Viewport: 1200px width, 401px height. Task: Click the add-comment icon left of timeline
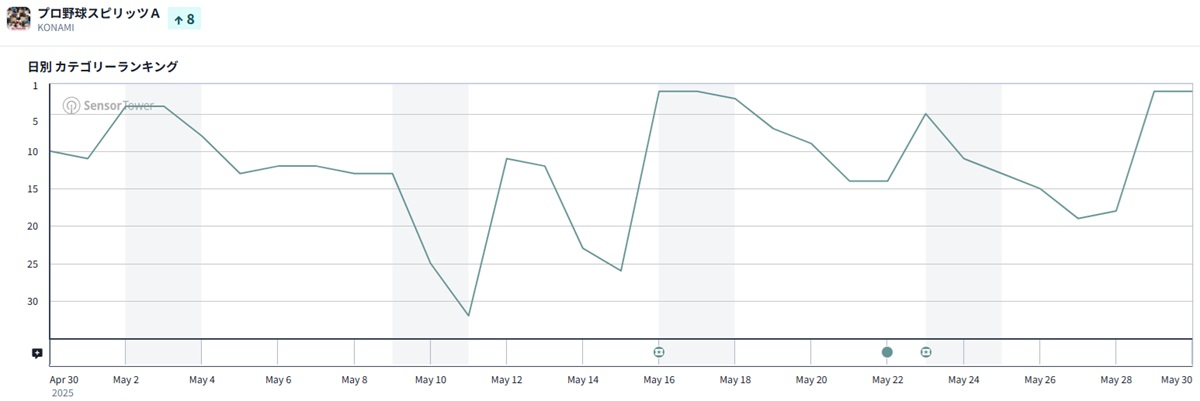tap(37, 353)
